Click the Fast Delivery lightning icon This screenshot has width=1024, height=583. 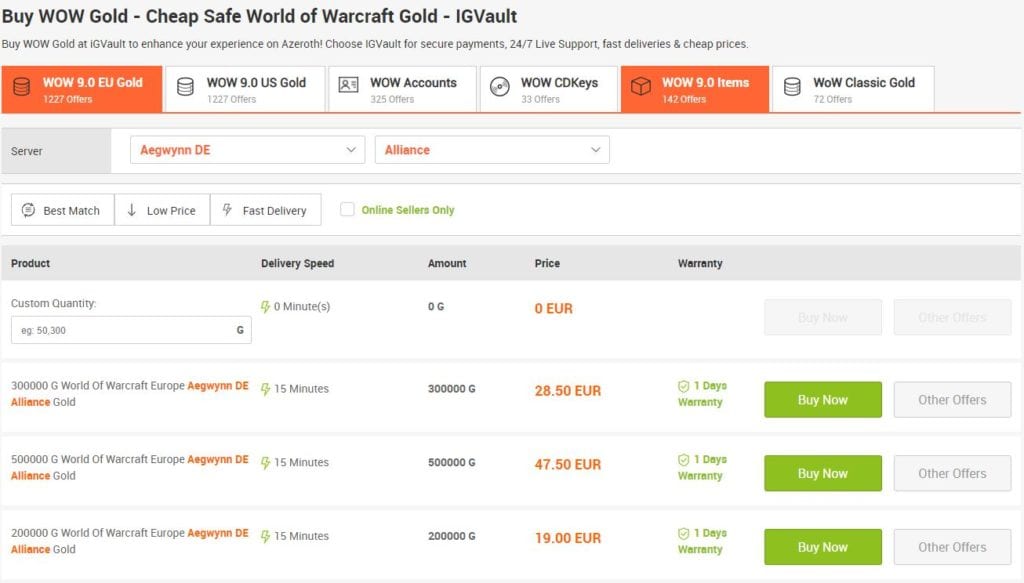tap(227, 210)
